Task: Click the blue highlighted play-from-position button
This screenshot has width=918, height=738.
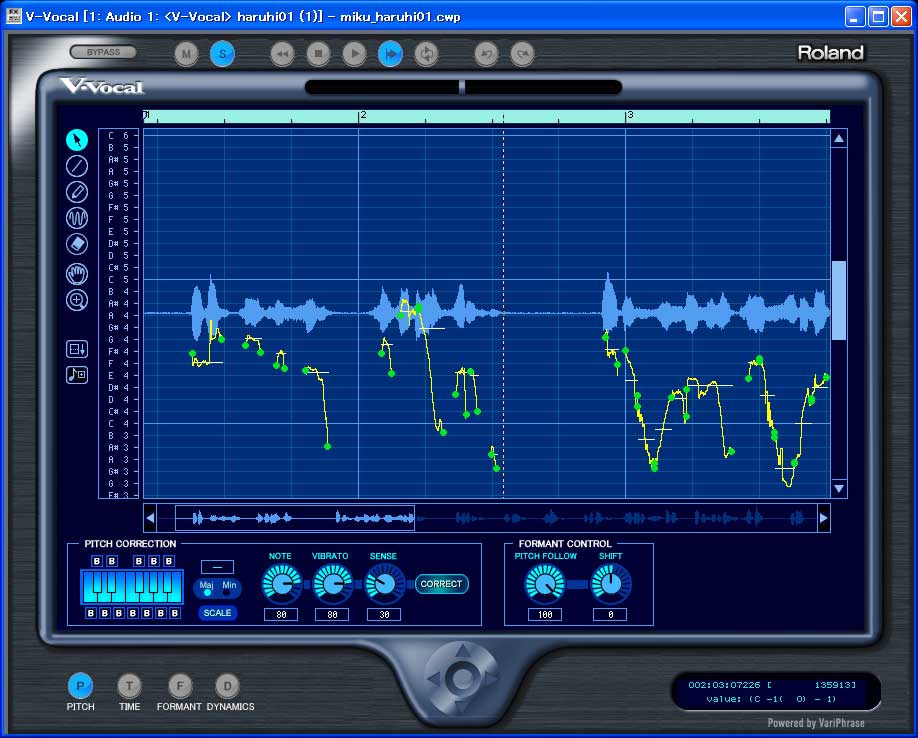Action: click(391, 54)
